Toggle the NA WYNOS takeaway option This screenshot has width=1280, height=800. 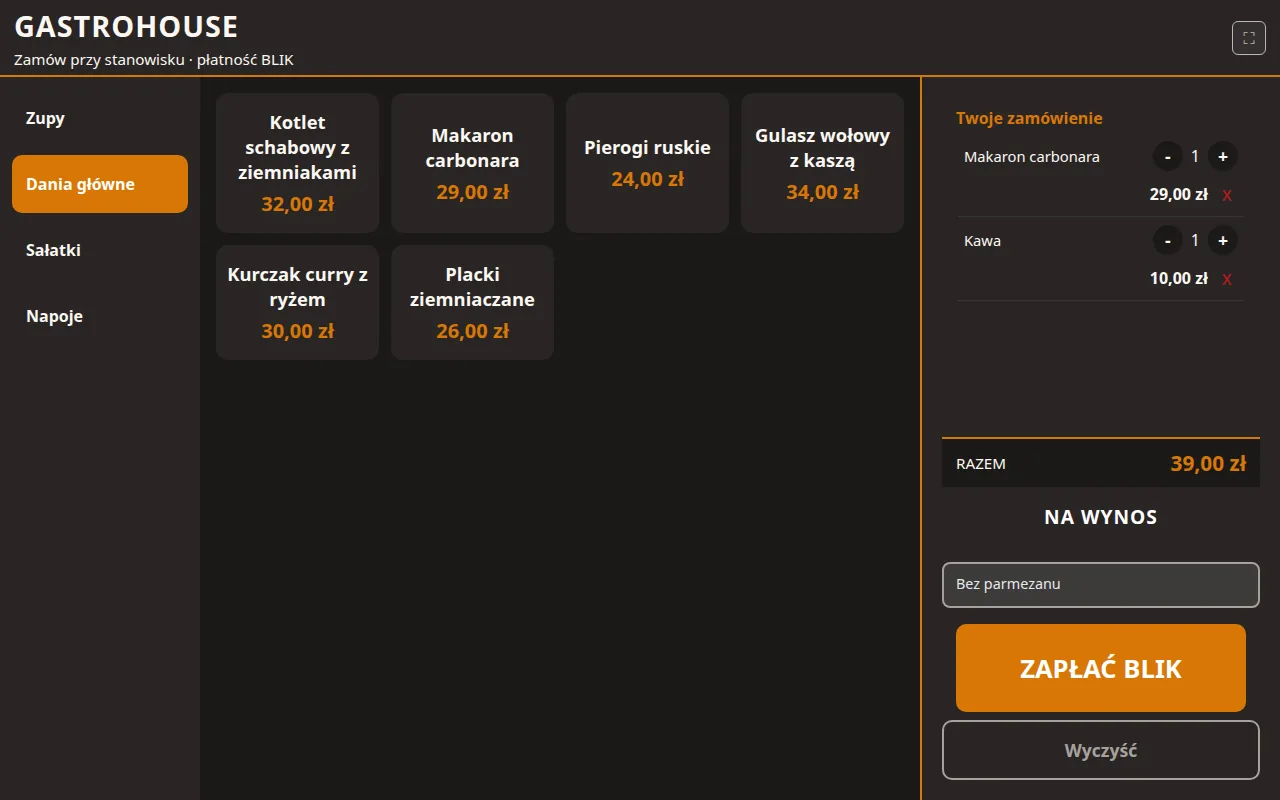[x=1101, y=517]
